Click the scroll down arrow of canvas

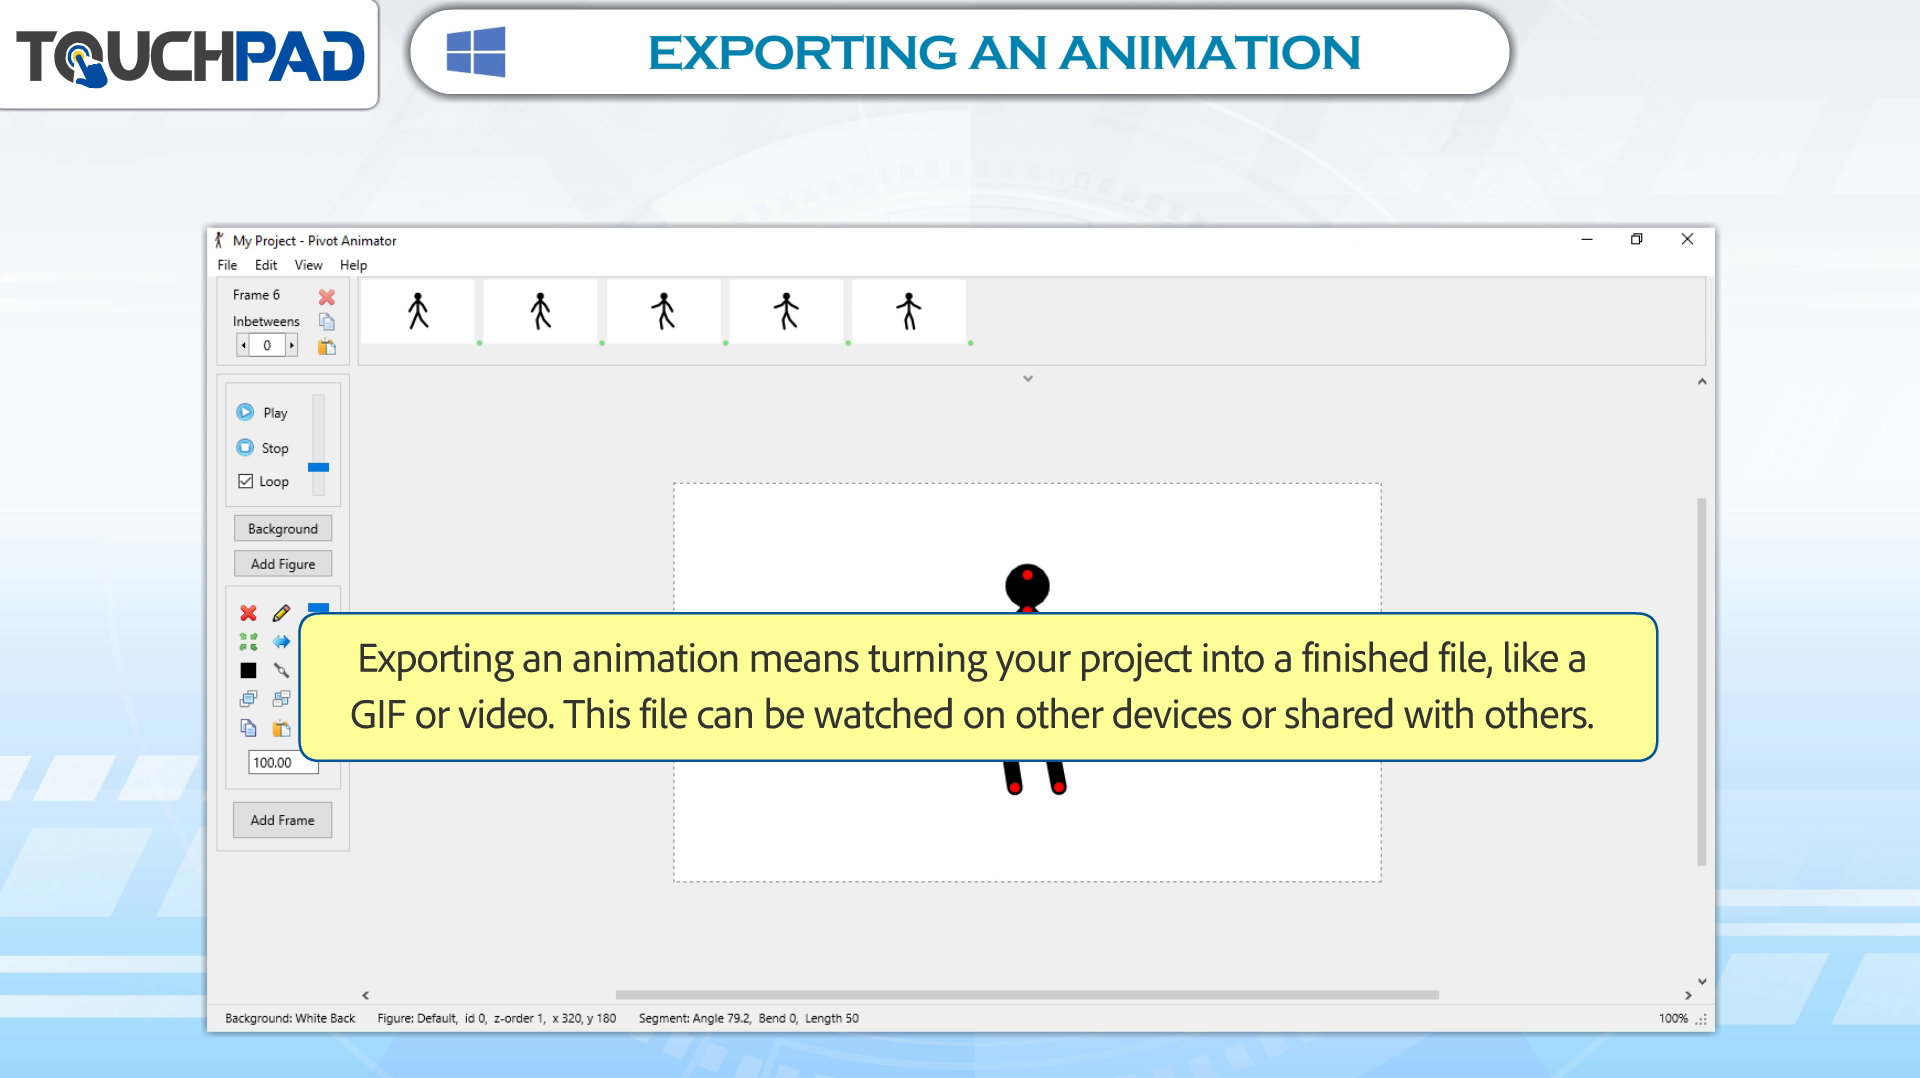click(1702, 982)
